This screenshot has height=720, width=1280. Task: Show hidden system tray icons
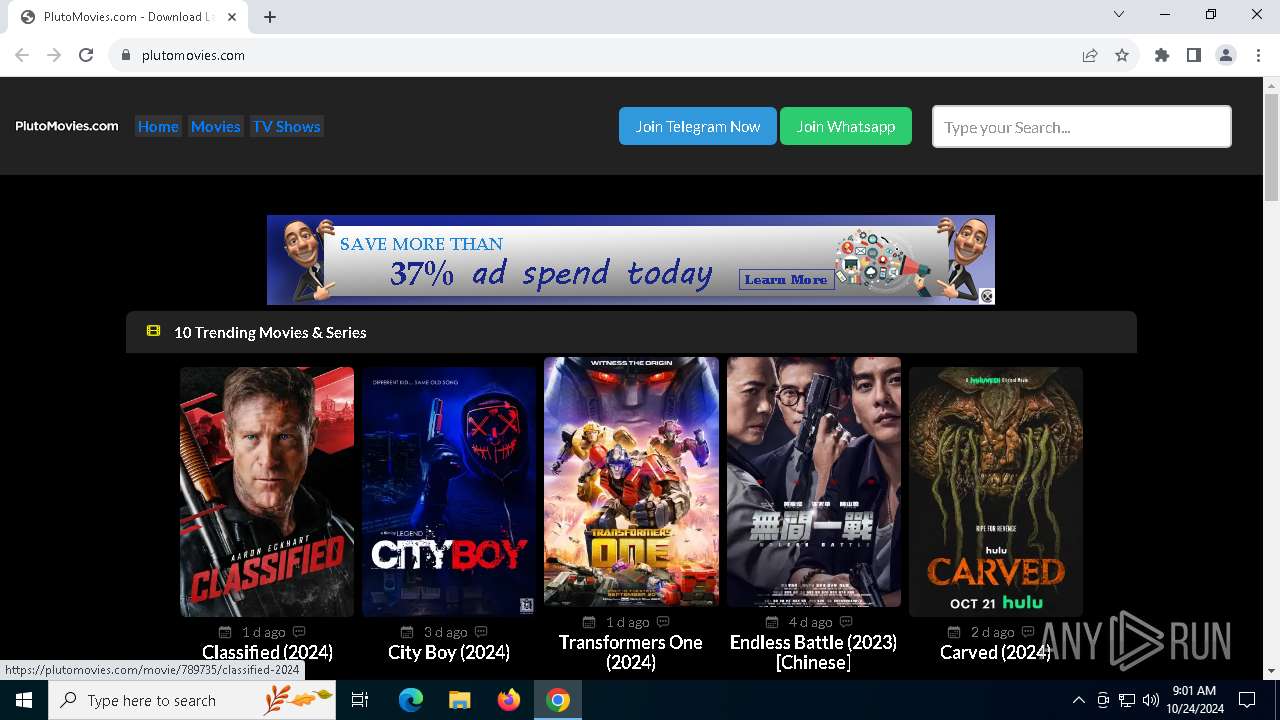[1078, 700]
